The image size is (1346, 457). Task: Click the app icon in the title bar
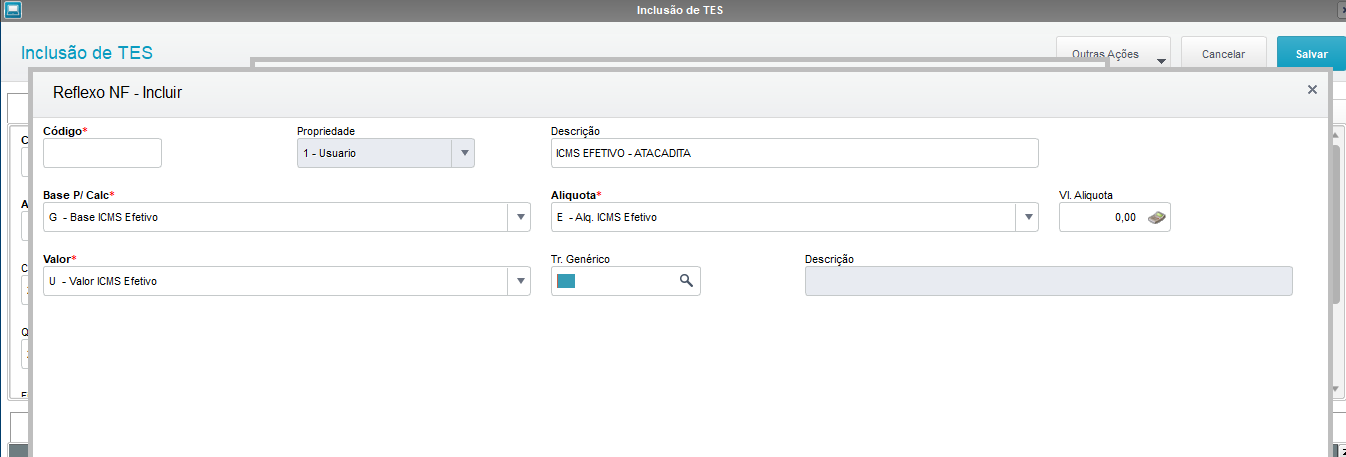point(13,10)
